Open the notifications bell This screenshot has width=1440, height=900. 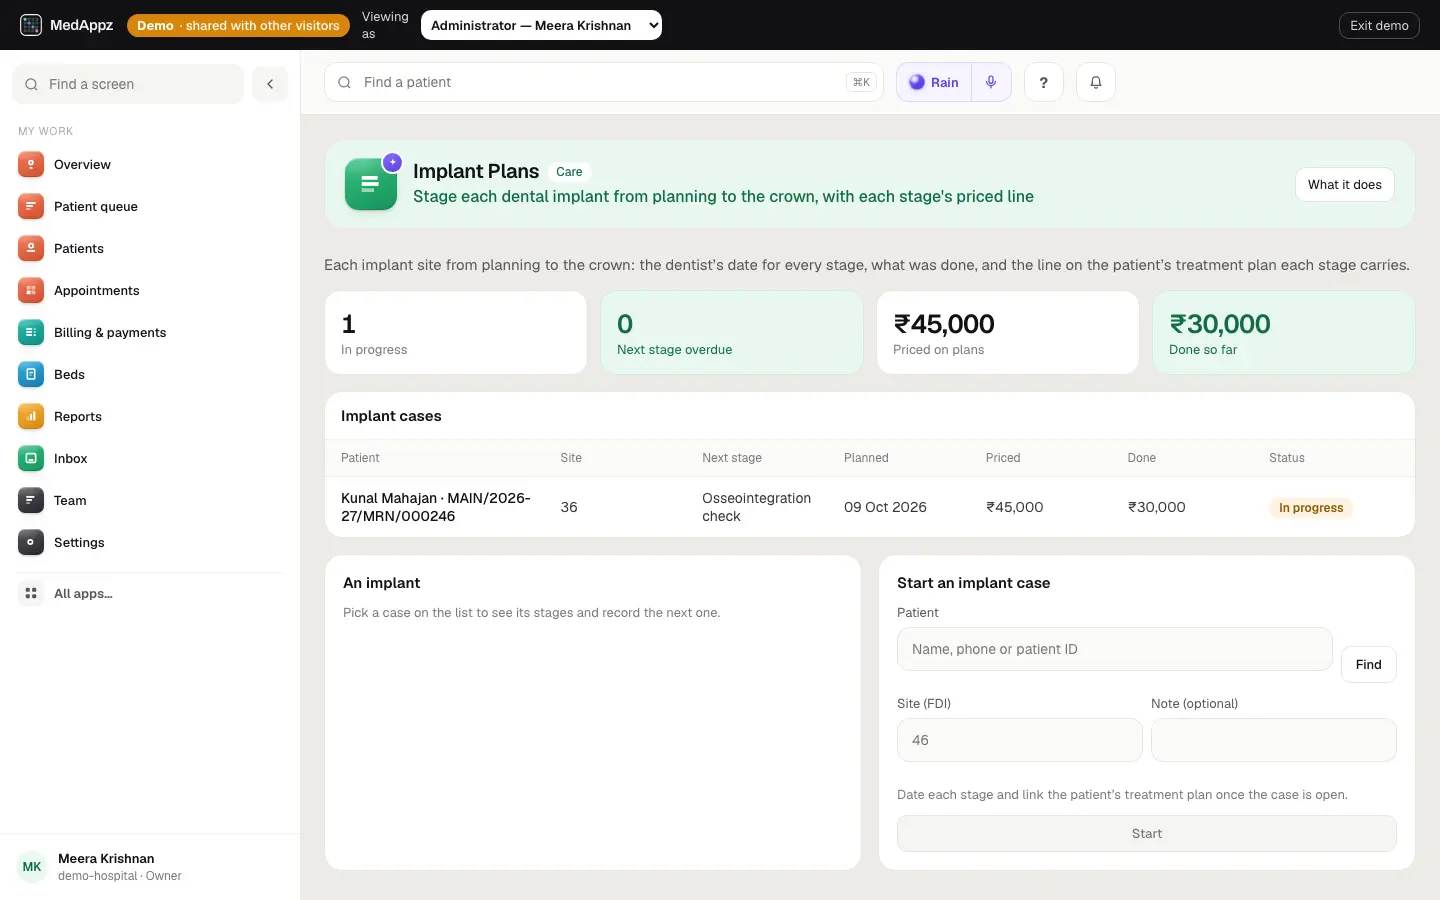1096,83
